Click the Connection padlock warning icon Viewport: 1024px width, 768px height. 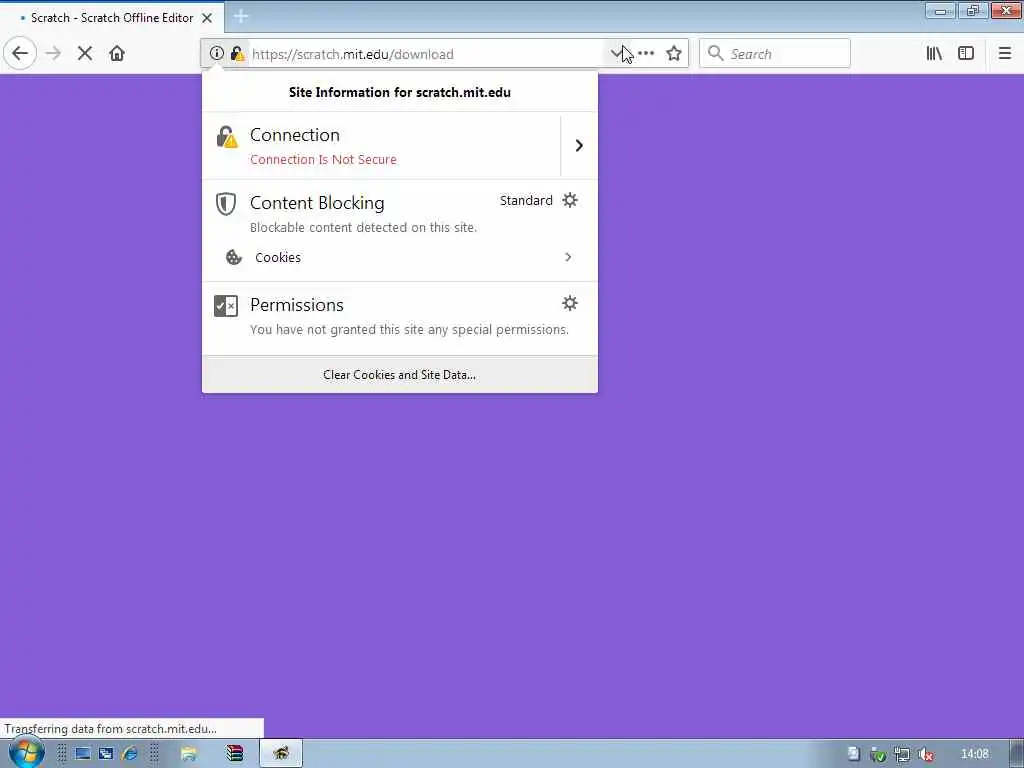227,137
